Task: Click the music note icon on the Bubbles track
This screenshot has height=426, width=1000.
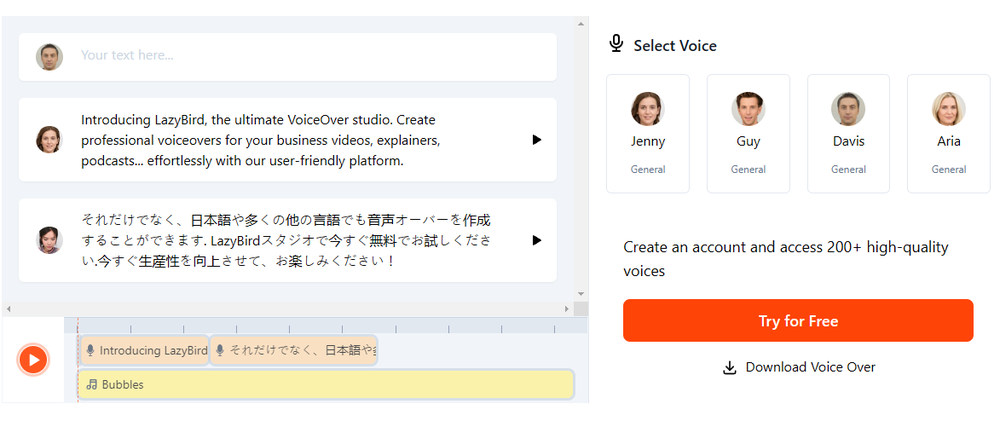Action: coord(92,384)
